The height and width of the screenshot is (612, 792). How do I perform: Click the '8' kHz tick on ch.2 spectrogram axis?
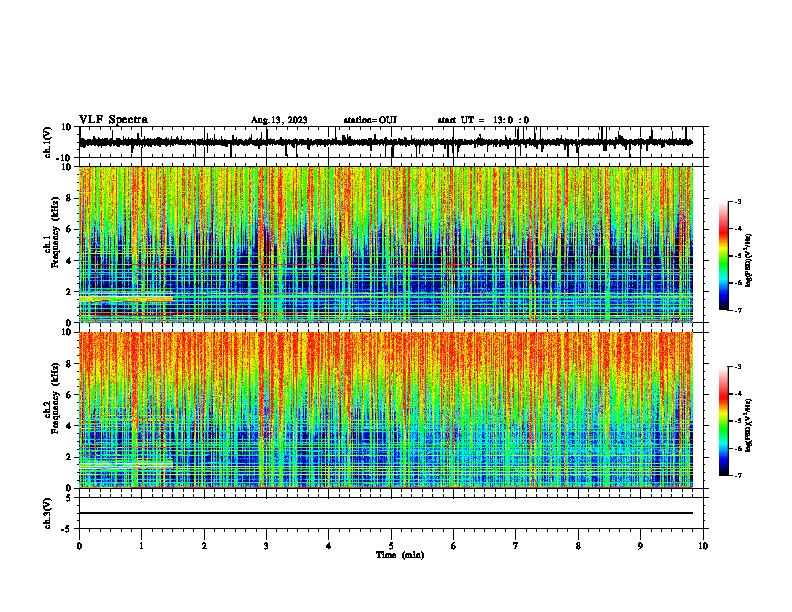[x=69, y=364]
